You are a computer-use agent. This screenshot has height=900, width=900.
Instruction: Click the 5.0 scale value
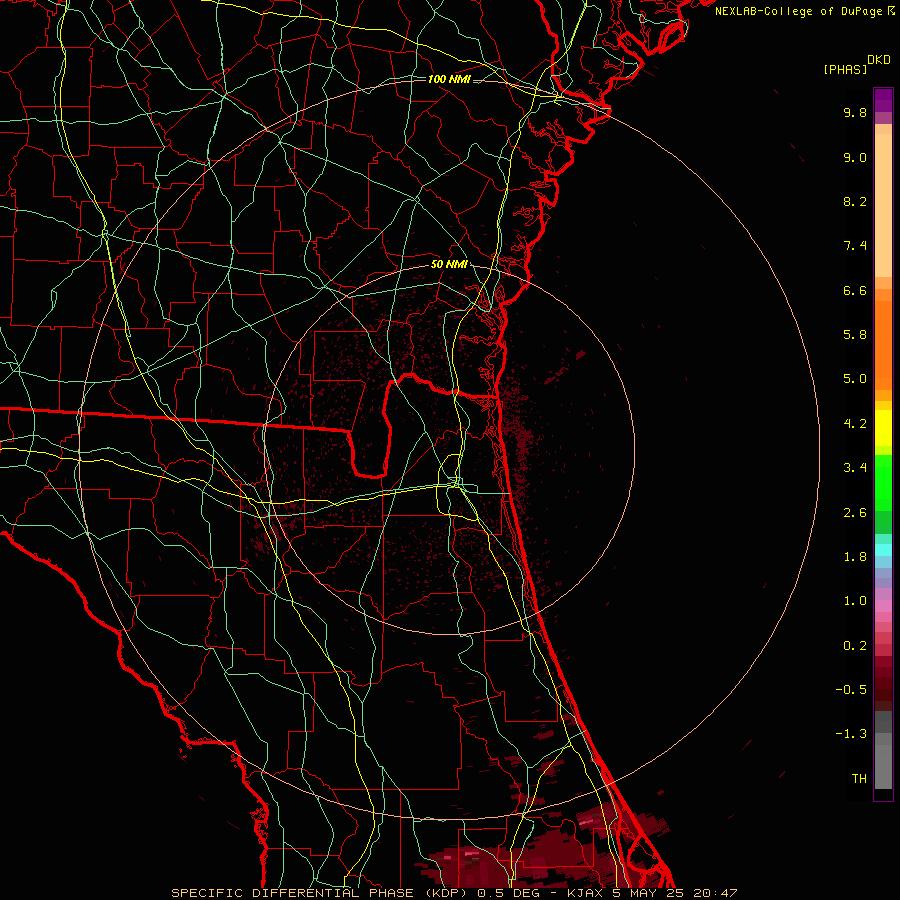click(855, 379)
